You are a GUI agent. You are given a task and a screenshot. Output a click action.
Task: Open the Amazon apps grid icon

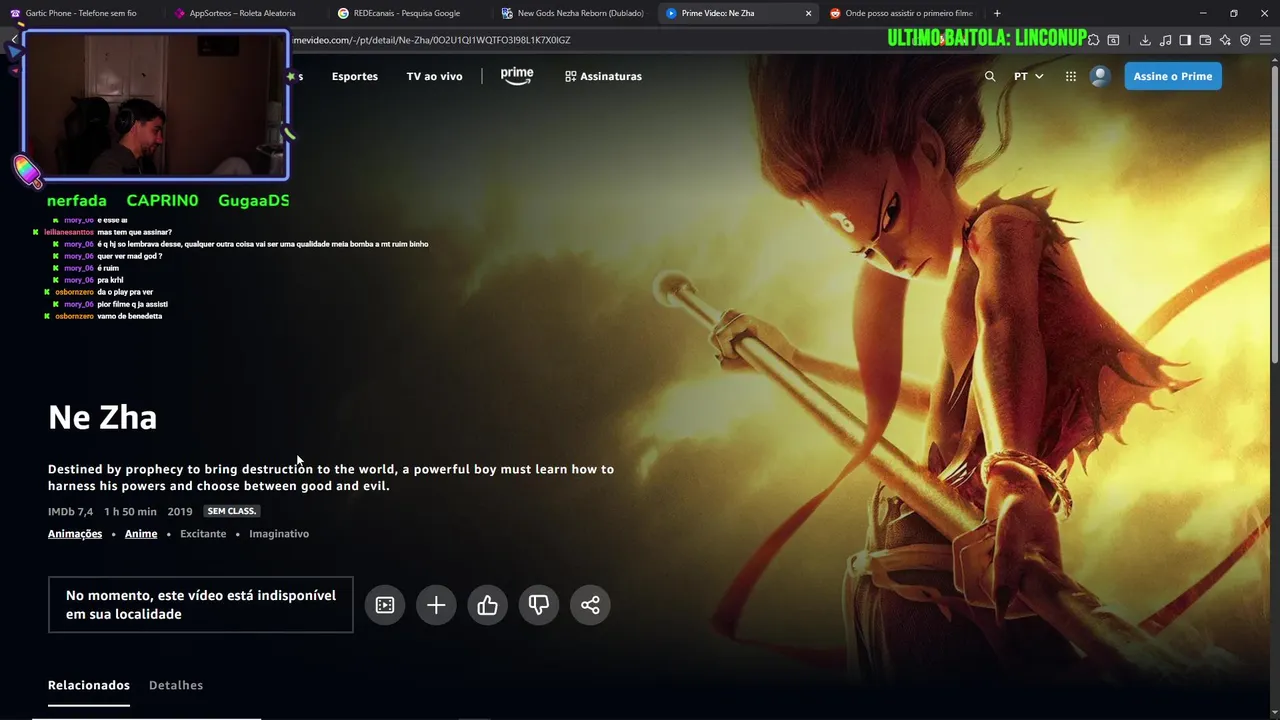tap(1071, 76)
